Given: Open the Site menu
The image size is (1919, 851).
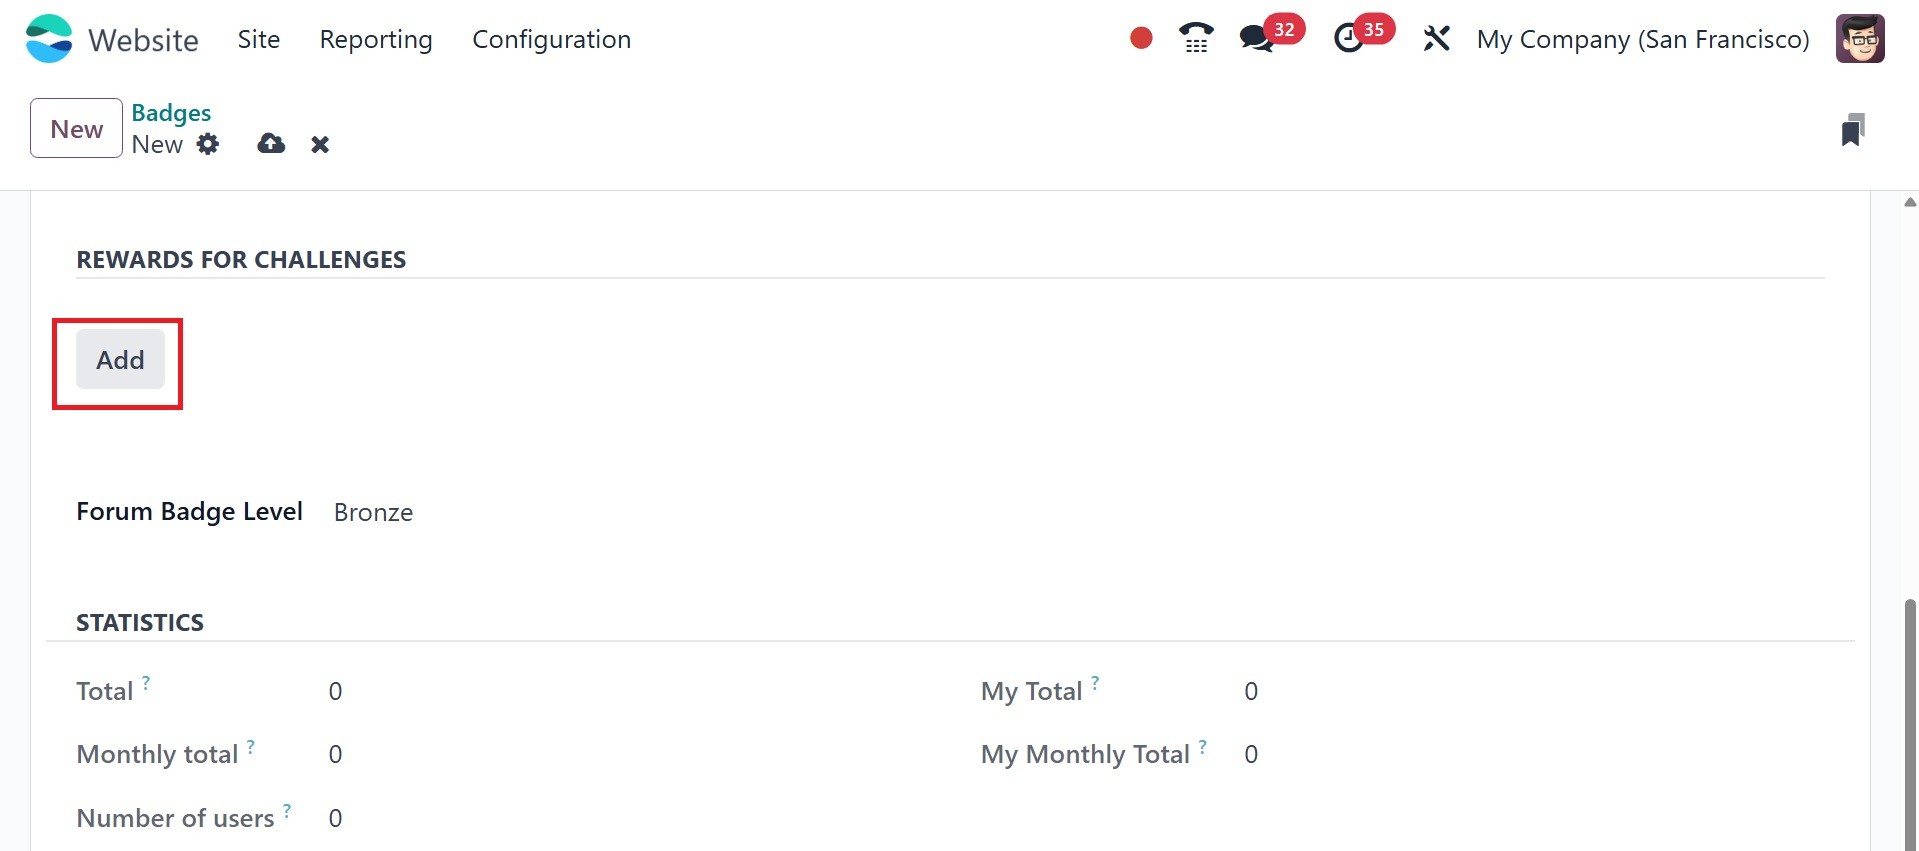Looking at the screenshot, I should (258, 39).
